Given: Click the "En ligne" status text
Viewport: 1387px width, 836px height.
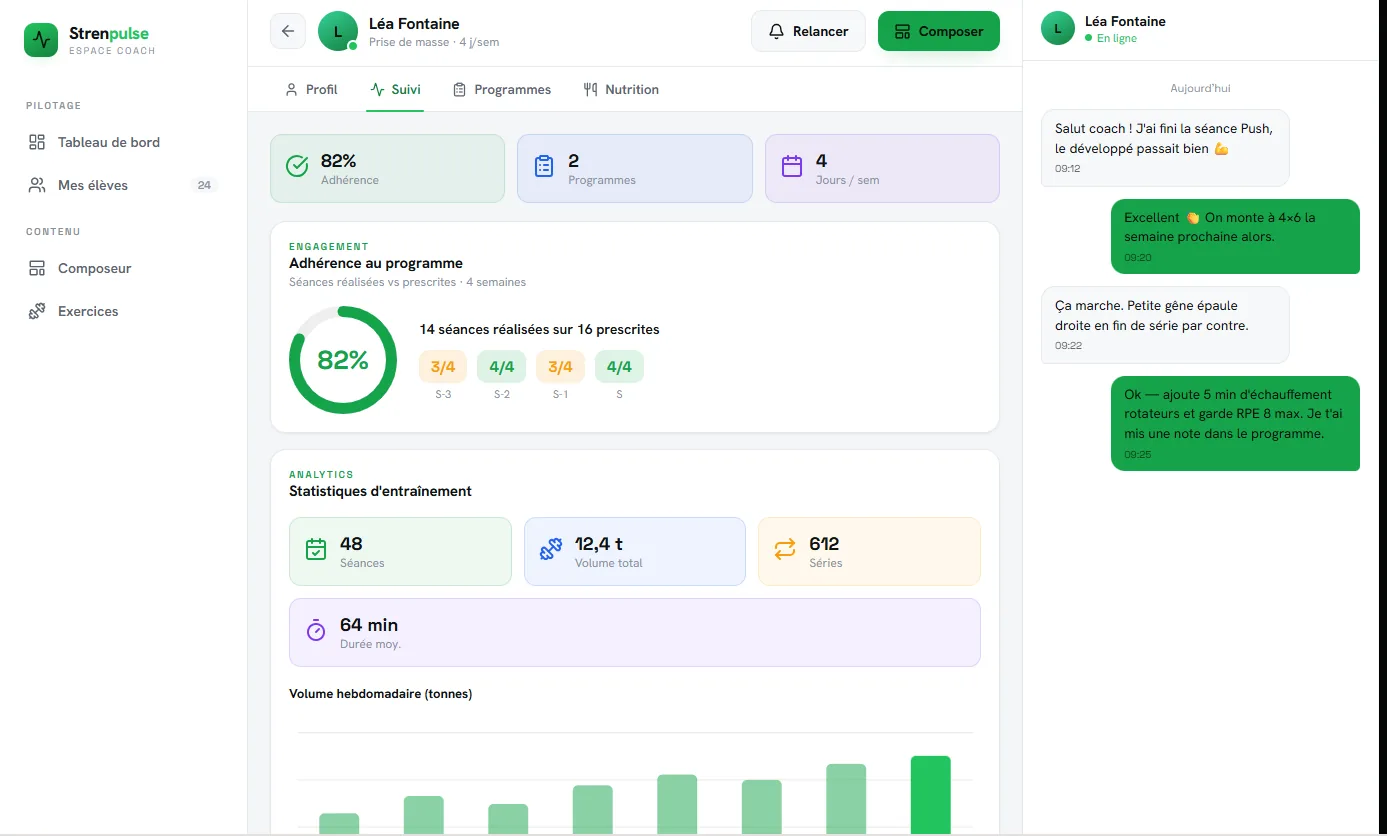Looking at the screenshot, I should 1117,38.
